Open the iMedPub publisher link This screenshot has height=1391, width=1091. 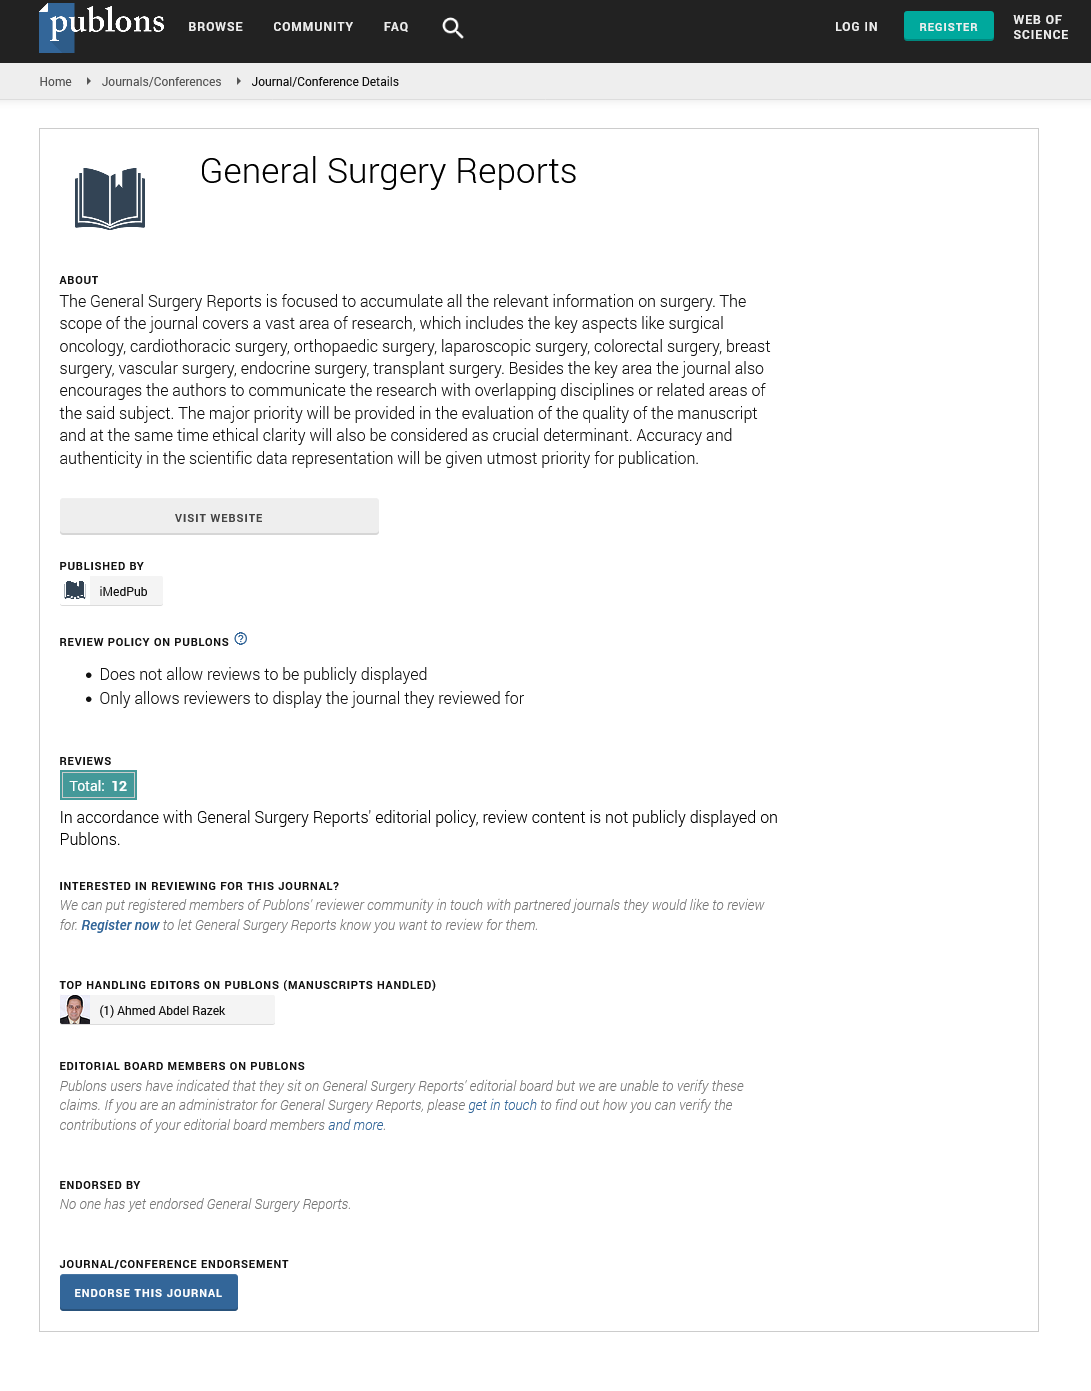coord(124,592)
